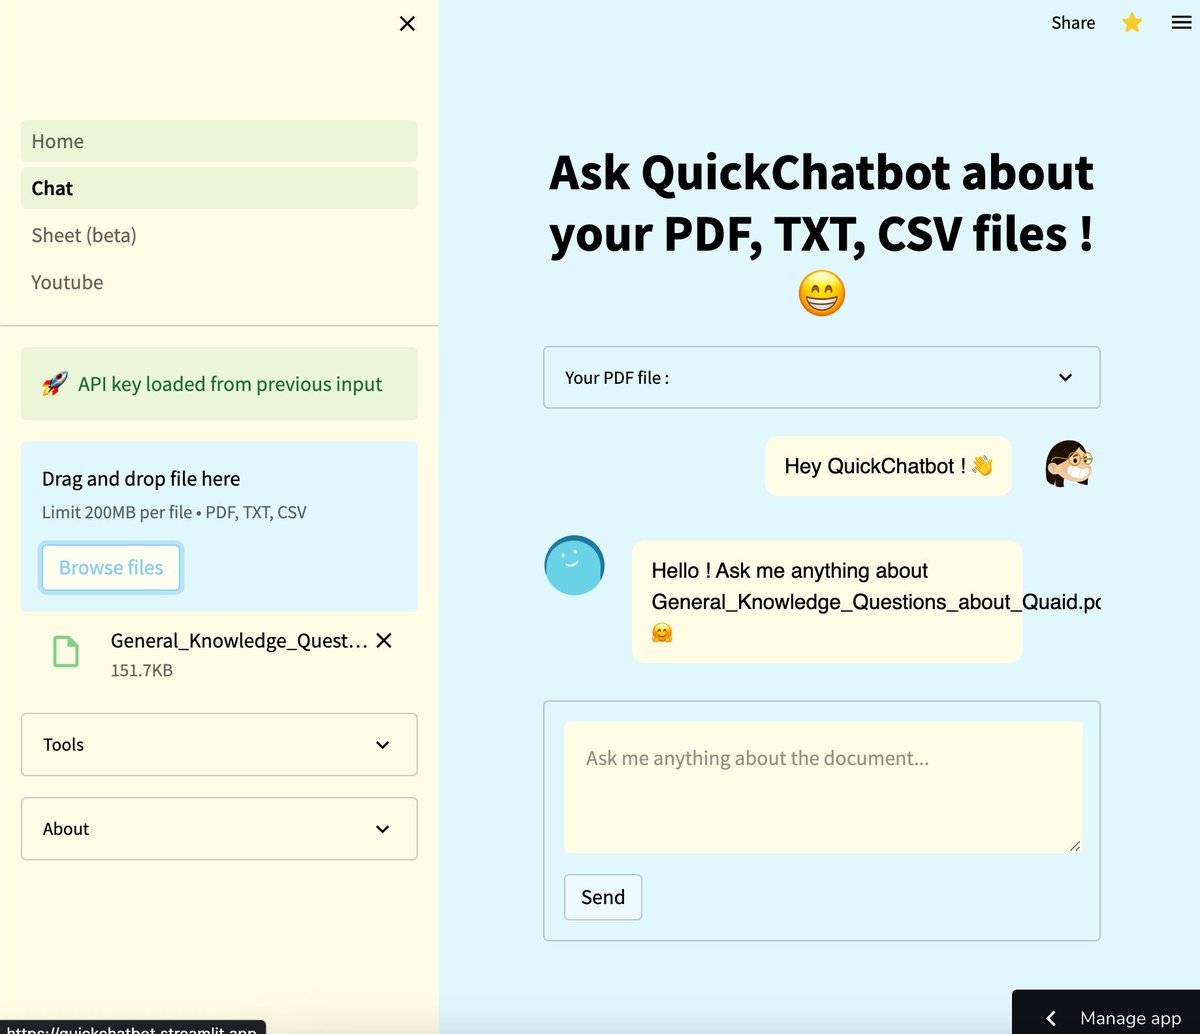This screenshot has width=1200, height=1034.
Task: Click the API key loaded notice text
Action: (230, 384)
